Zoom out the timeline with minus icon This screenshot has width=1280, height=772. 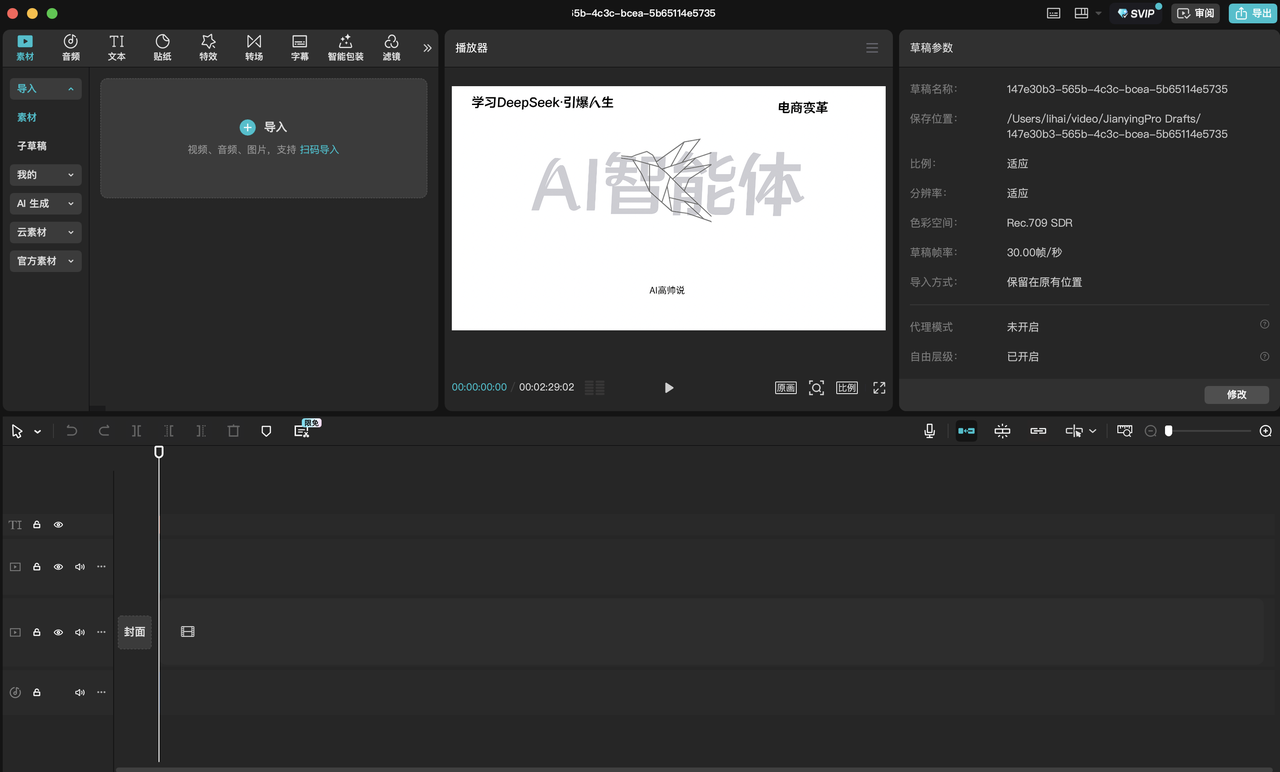point(1150,431)
